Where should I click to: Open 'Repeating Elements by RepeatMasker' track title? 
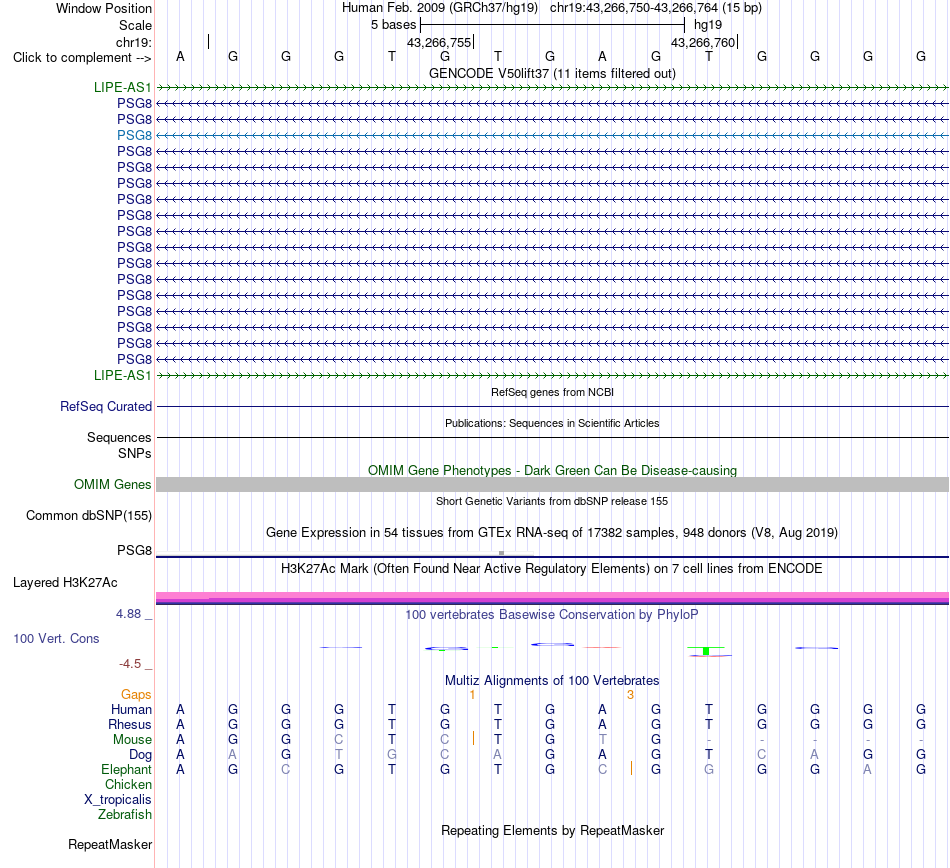(x=552, y=830)
